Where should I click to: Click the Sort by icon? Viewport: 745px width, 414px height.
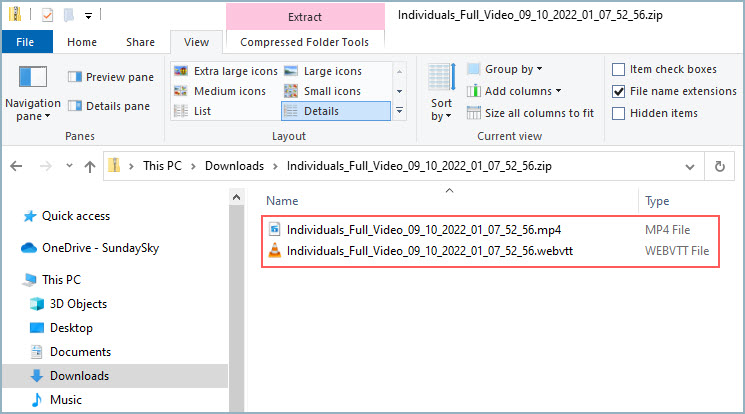click(441, 77)
